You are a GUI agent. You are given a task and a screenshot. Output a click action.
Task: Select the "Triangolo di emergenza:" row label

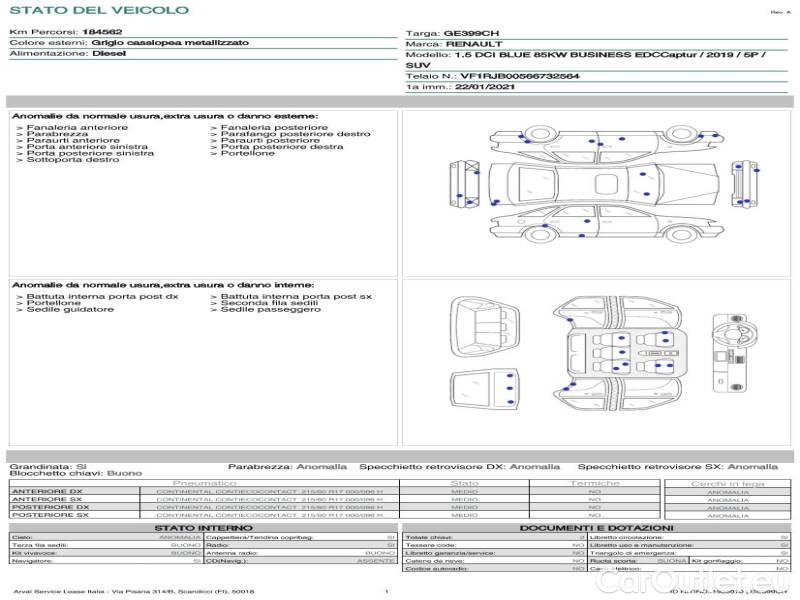click(x=633, y=553)
